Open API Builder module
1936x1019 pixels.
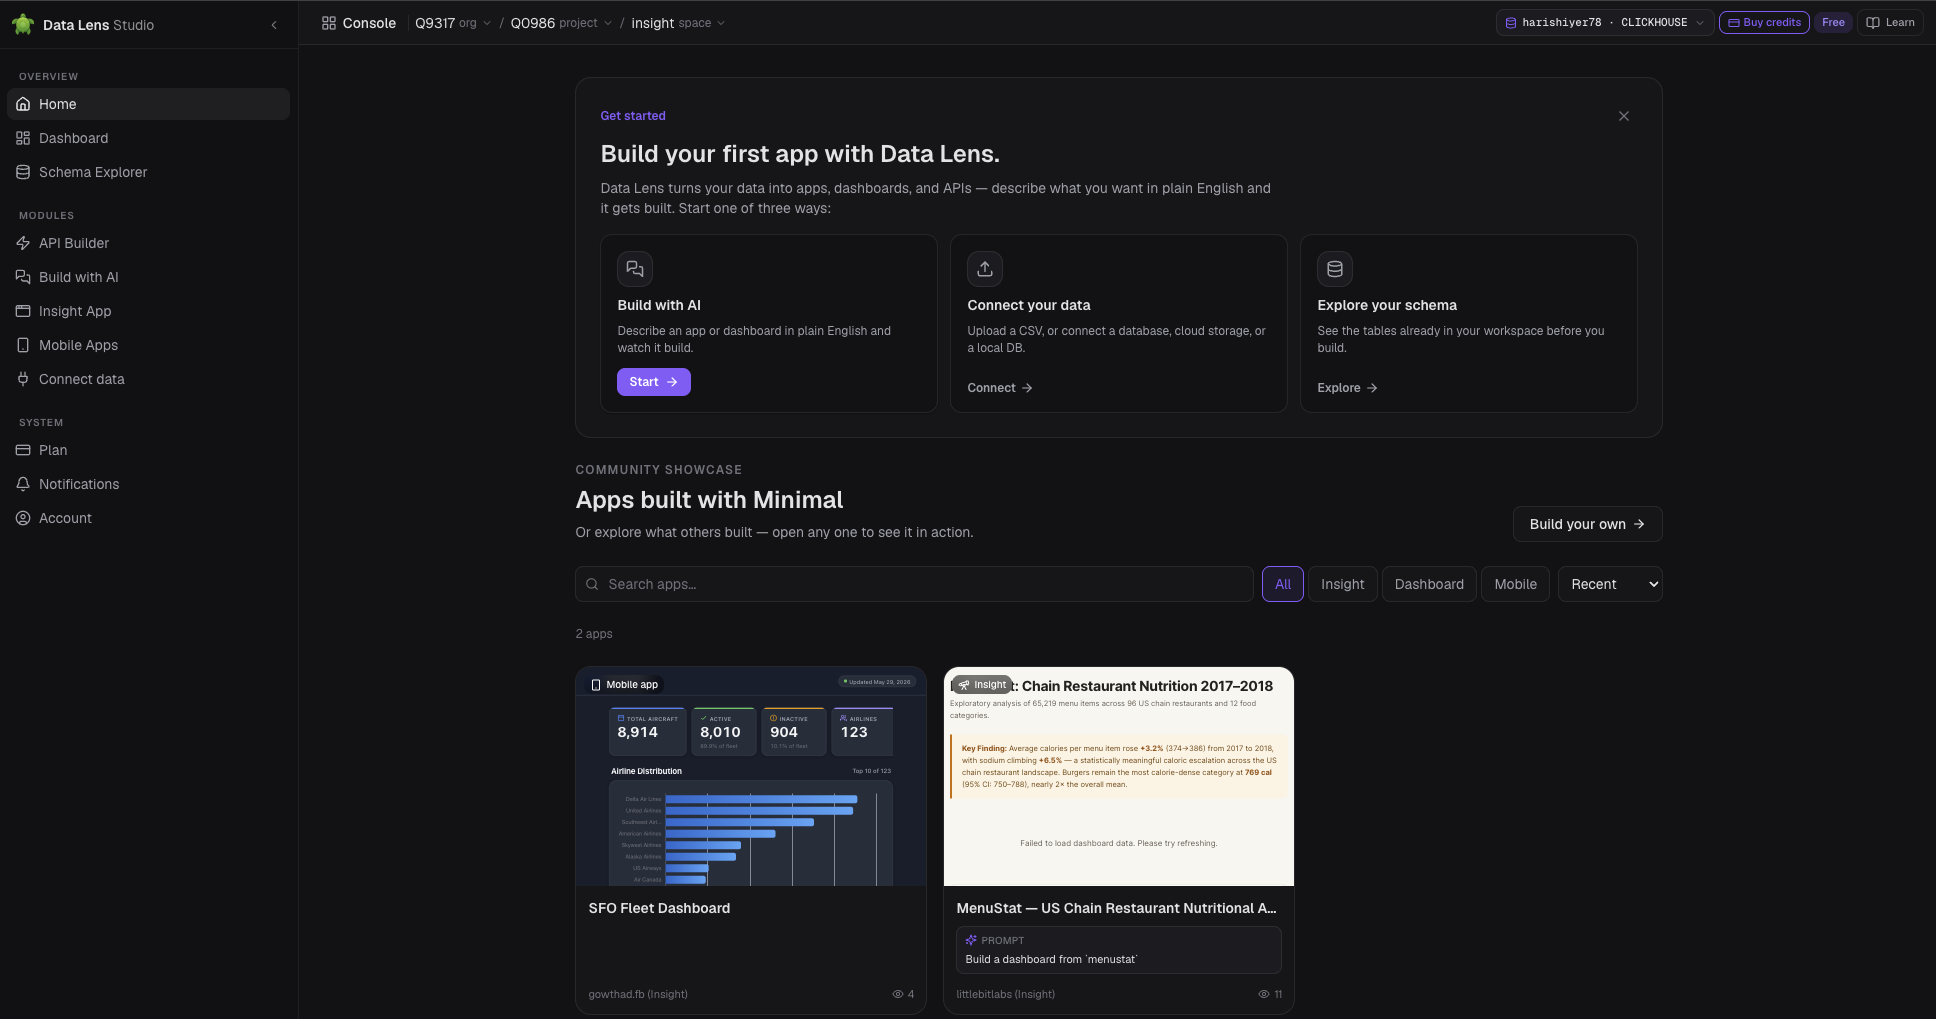[x=148, y=243]
